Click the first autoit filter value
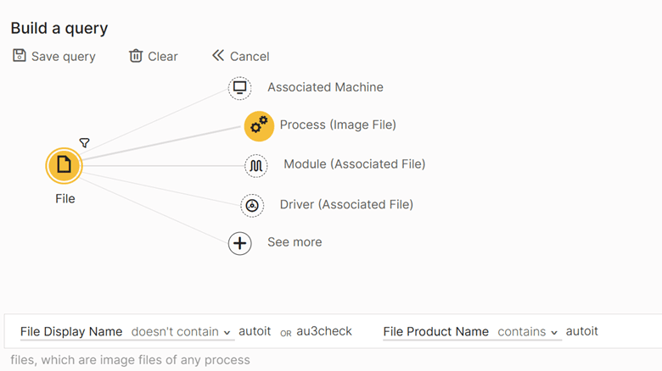Image resolution: width=662 pixels, height=371 pixels. [255, 331]
